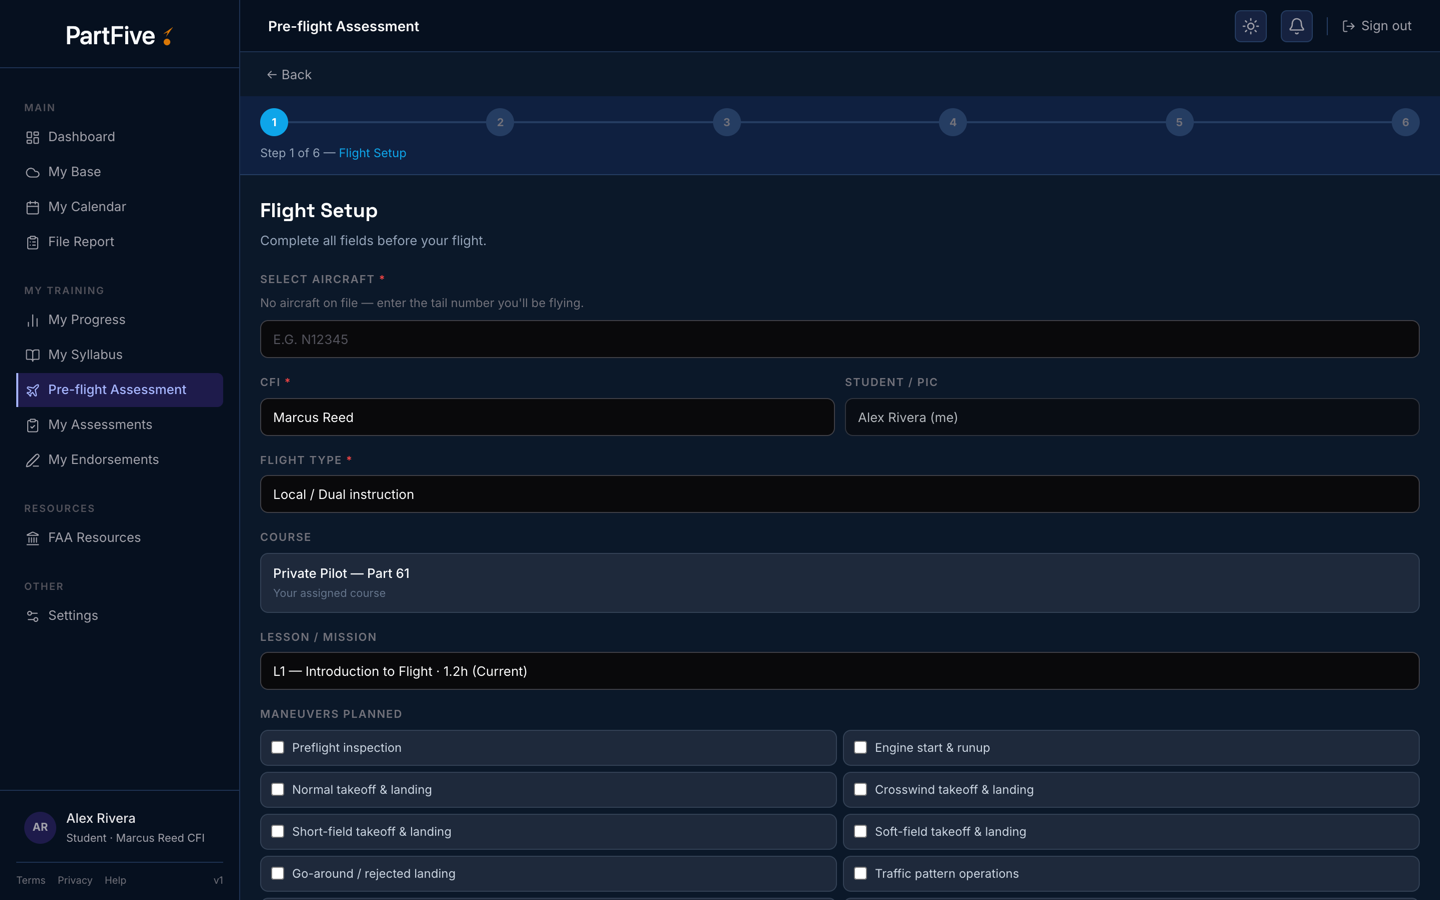The image size is (1440, 900).
Task: Check Soft-field takeoff & landing
Action: tap(860, 832)
